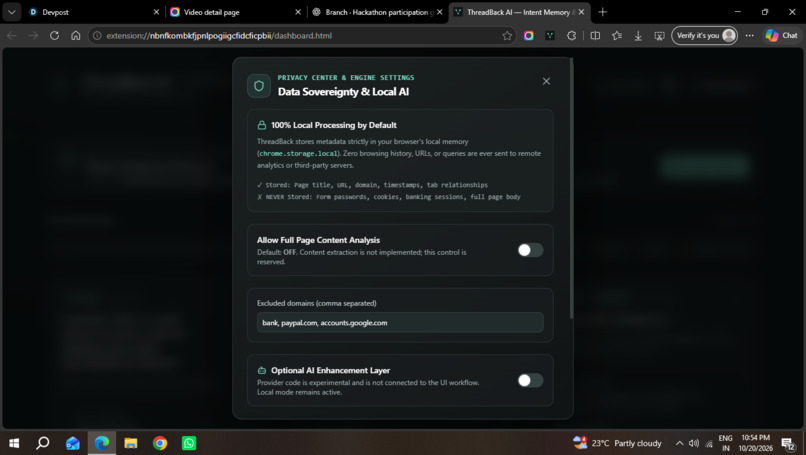
Task: Click the dialog's vertical scrollbar
Action: 571,188
